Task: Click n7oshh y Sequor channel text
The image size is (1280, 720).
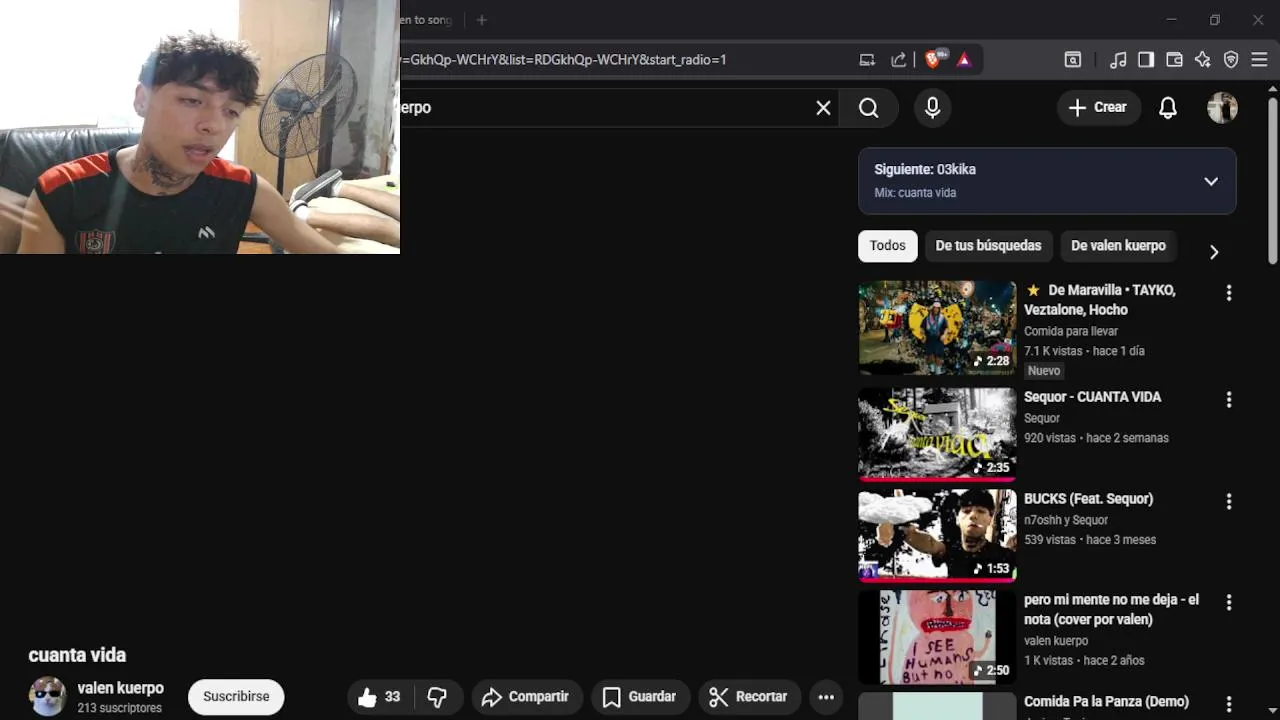Action: (x=1066, y=520)
